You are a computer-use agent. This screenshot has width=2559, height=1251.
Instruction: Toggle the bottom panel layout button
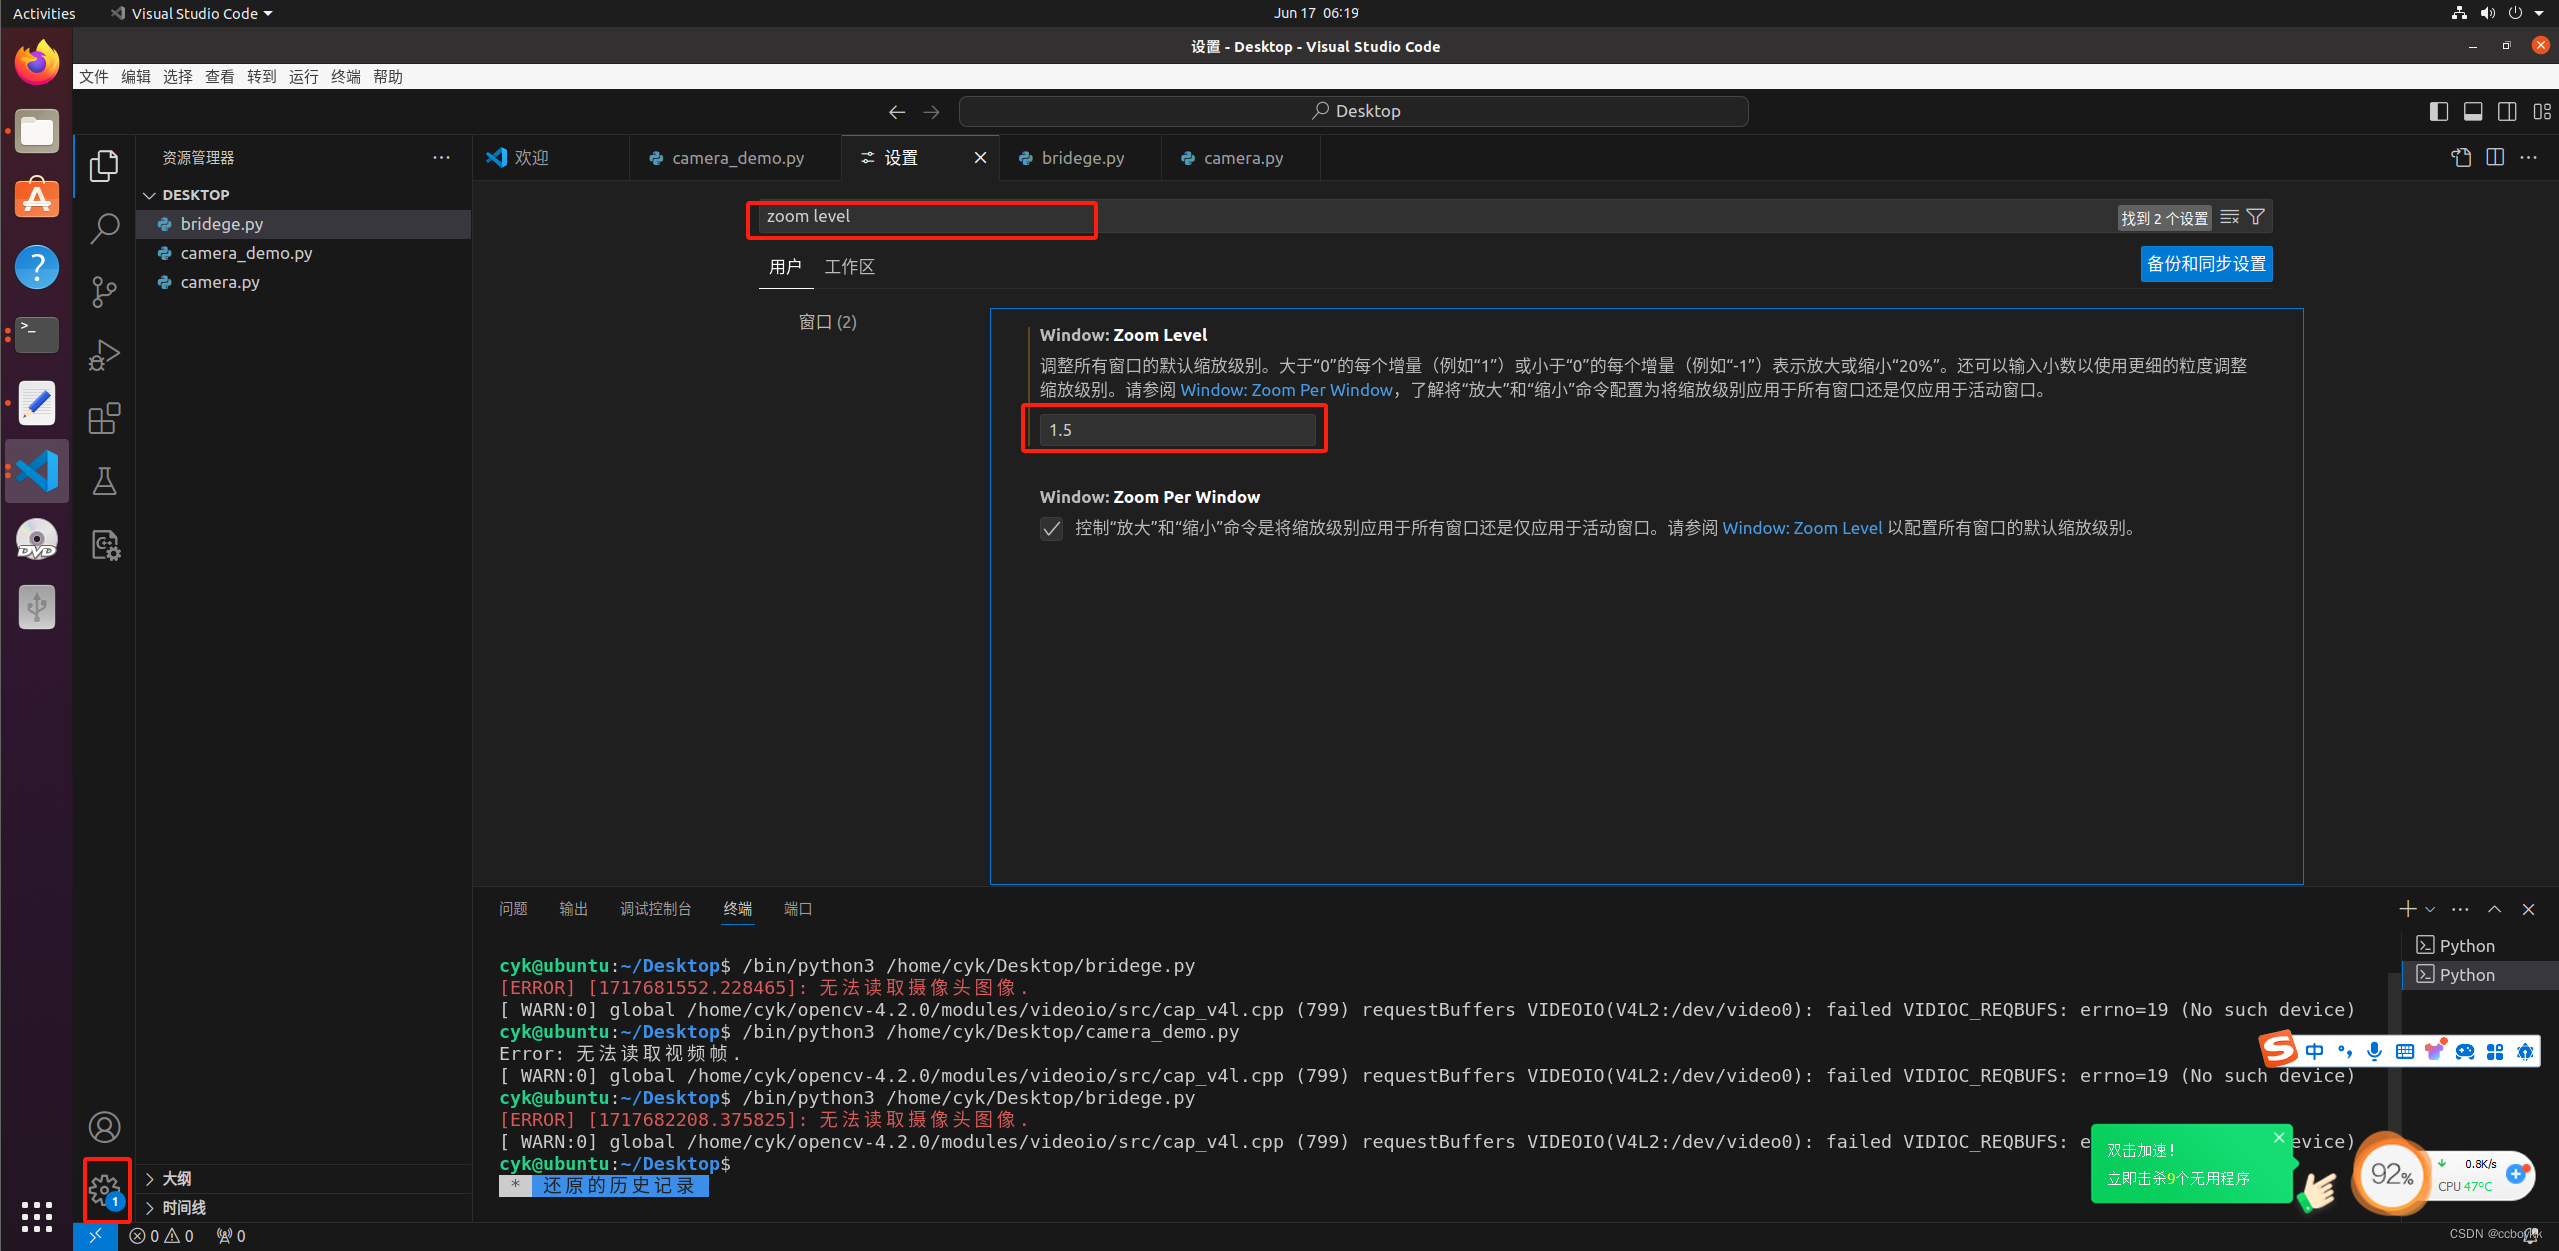point(2473,111)
